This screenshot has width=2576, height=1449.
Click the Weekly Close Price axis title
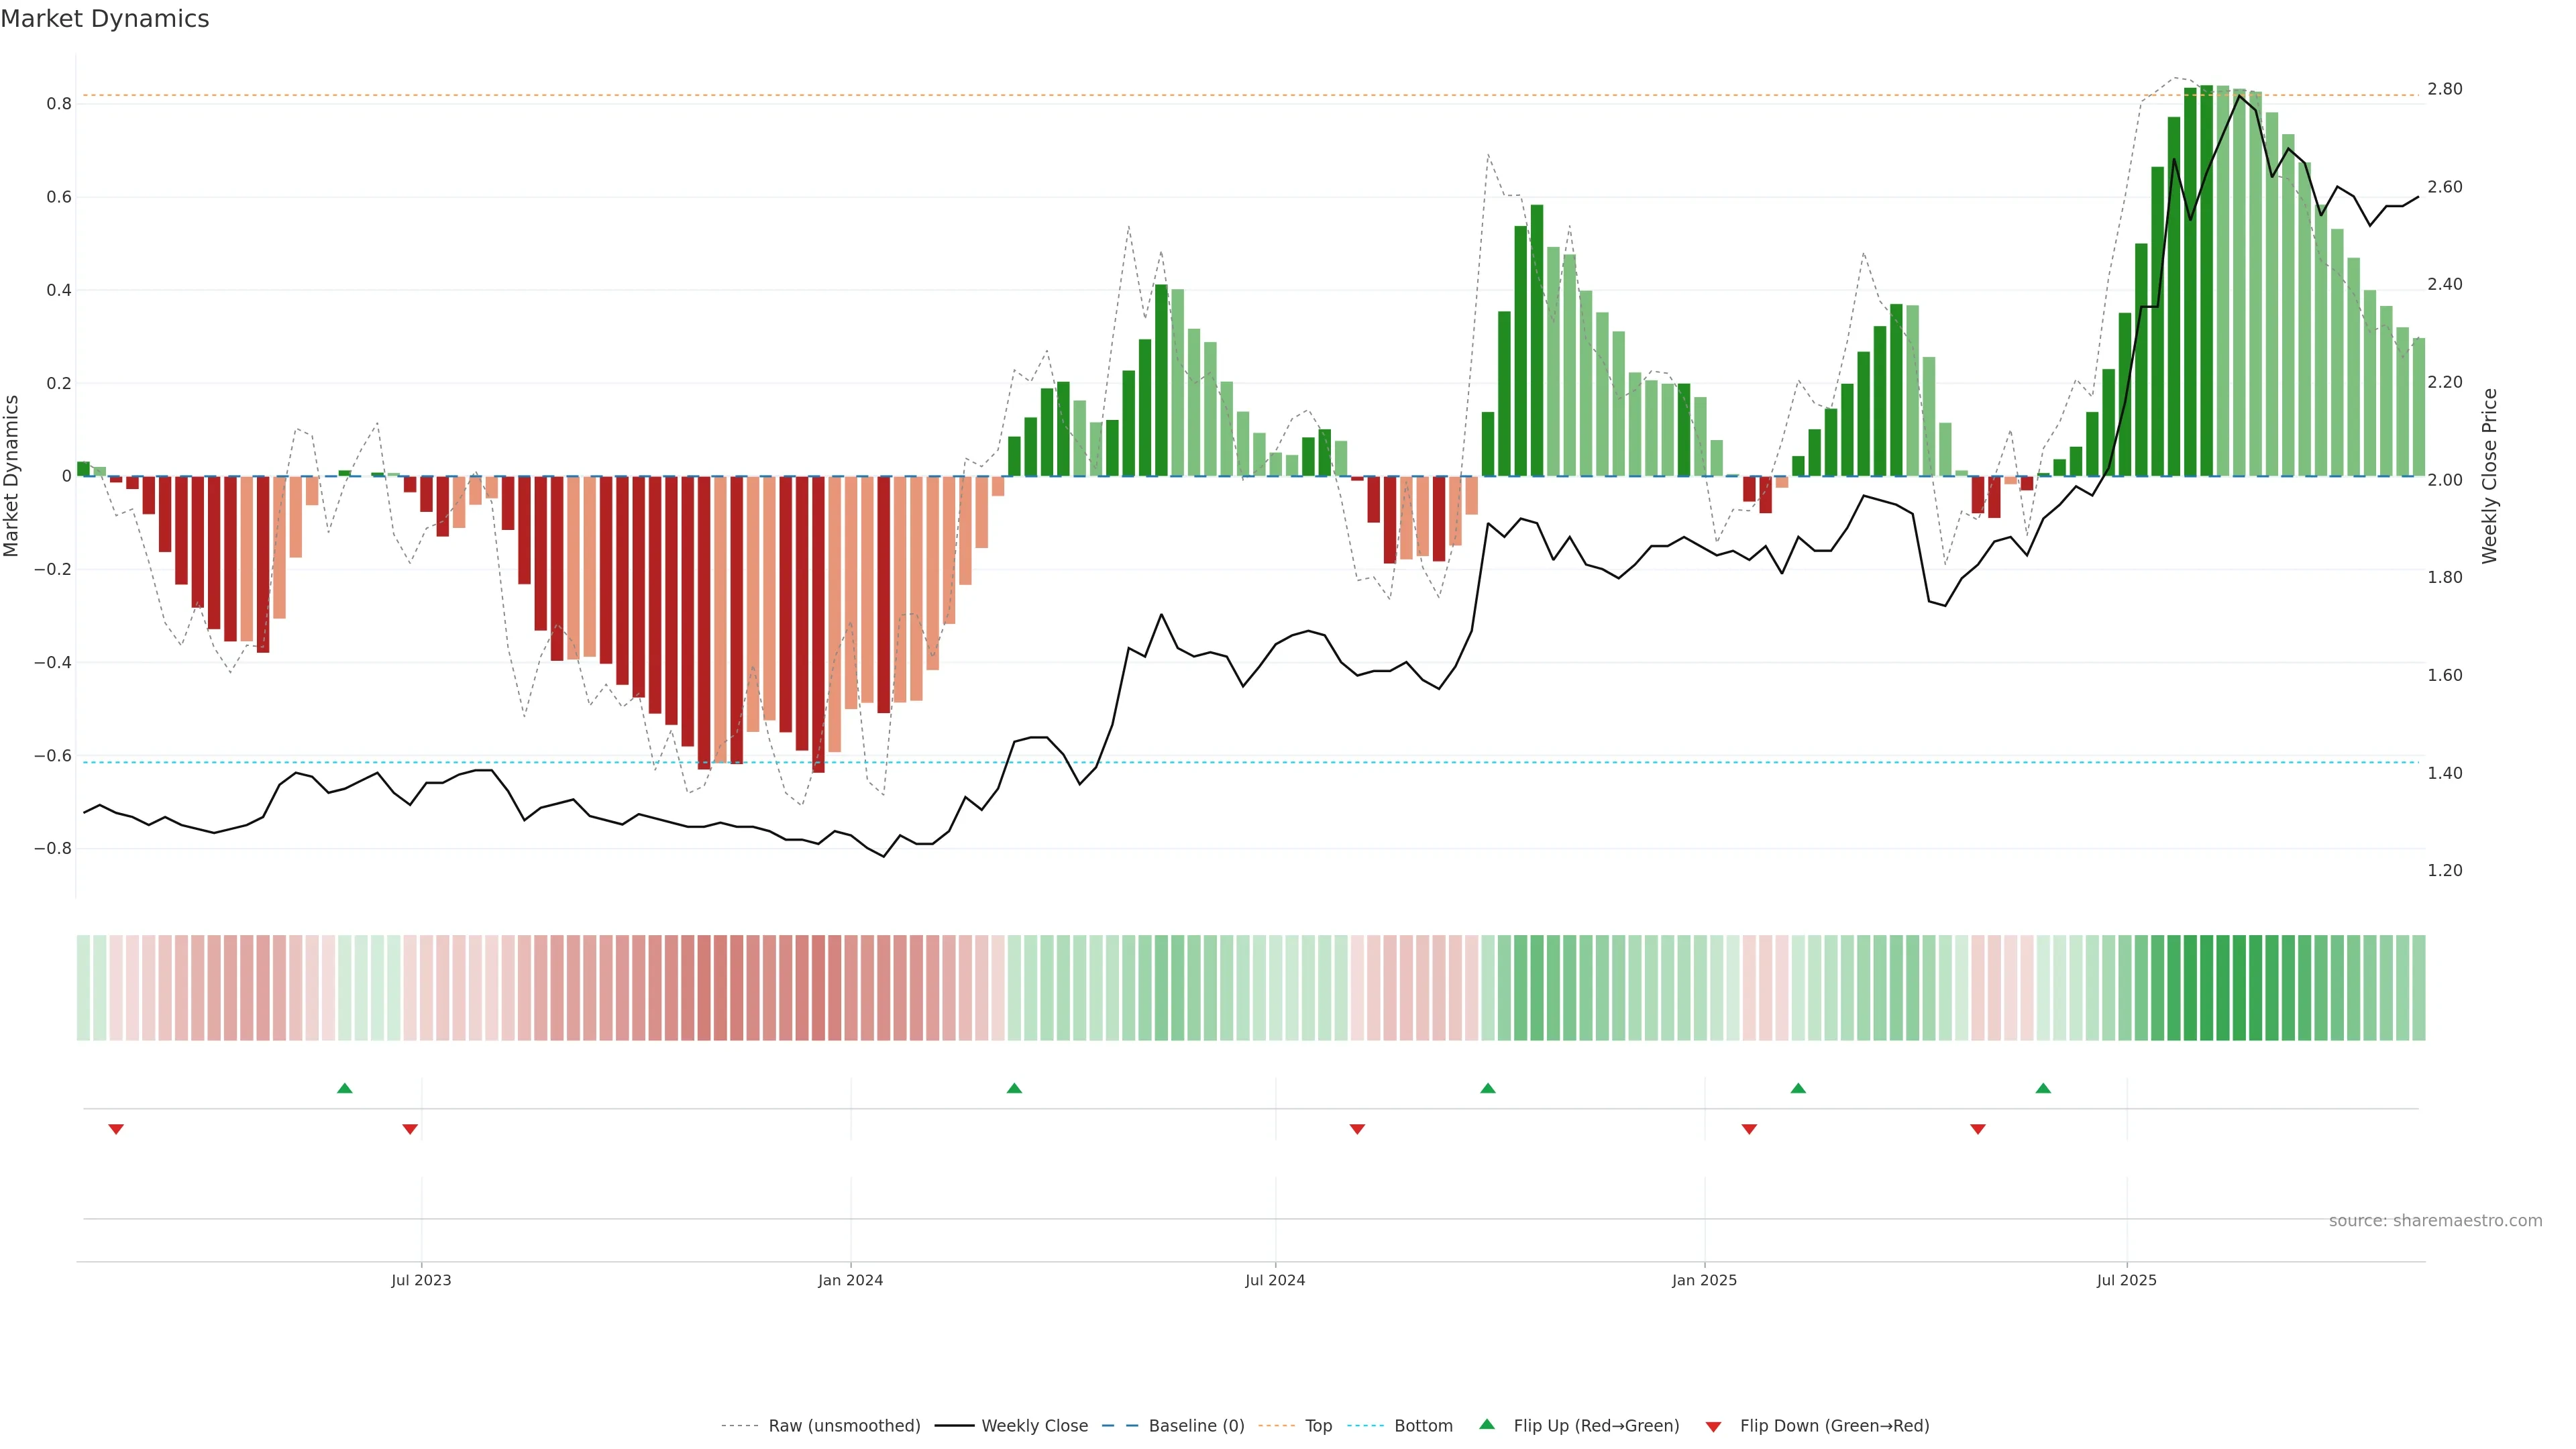click(2489, 476)
